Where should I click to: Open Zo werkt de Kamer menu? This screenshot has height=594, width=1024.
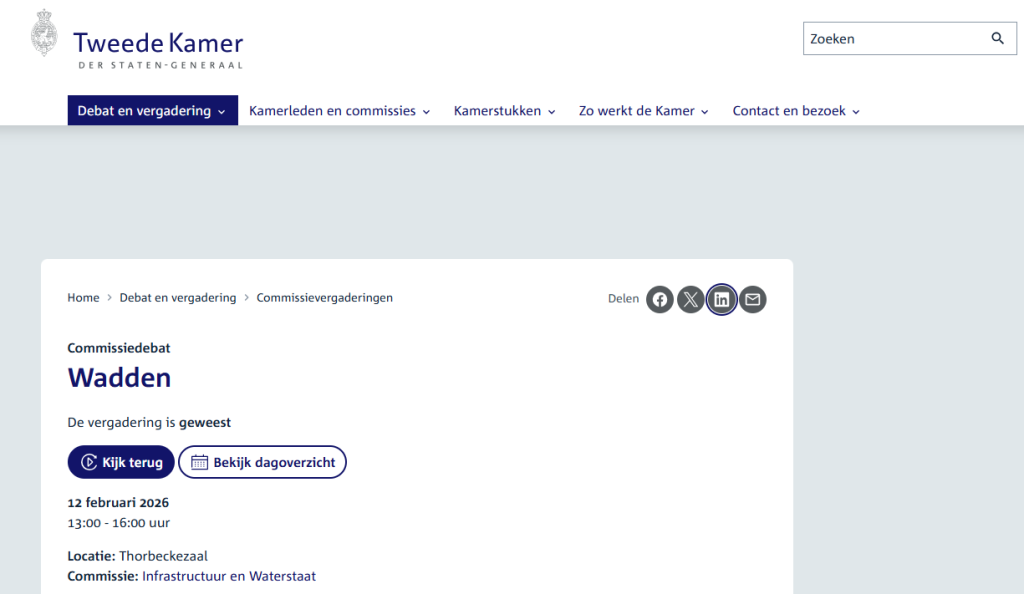[x=643, y=111]
